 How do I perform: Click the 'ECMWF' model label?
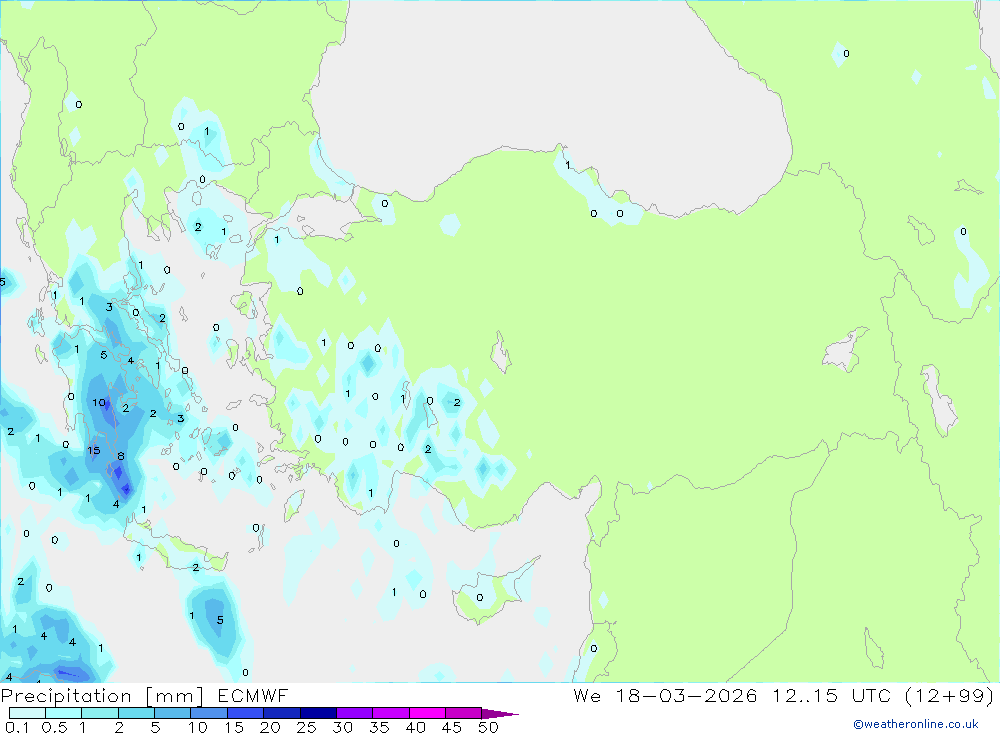(x=253, y=695)
